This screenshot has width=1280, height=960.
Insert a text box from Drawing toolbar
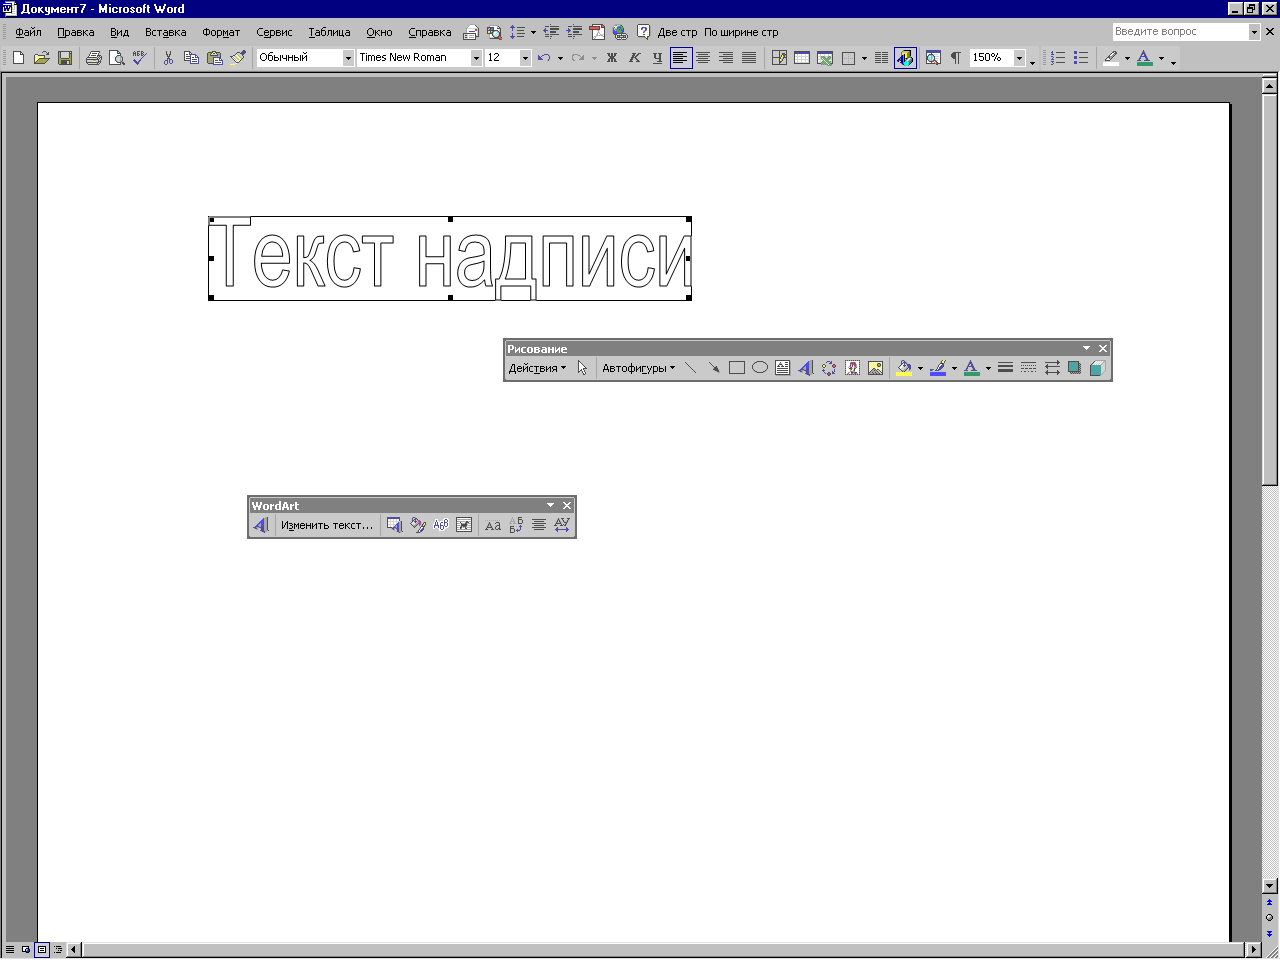[x=782, y=368]
